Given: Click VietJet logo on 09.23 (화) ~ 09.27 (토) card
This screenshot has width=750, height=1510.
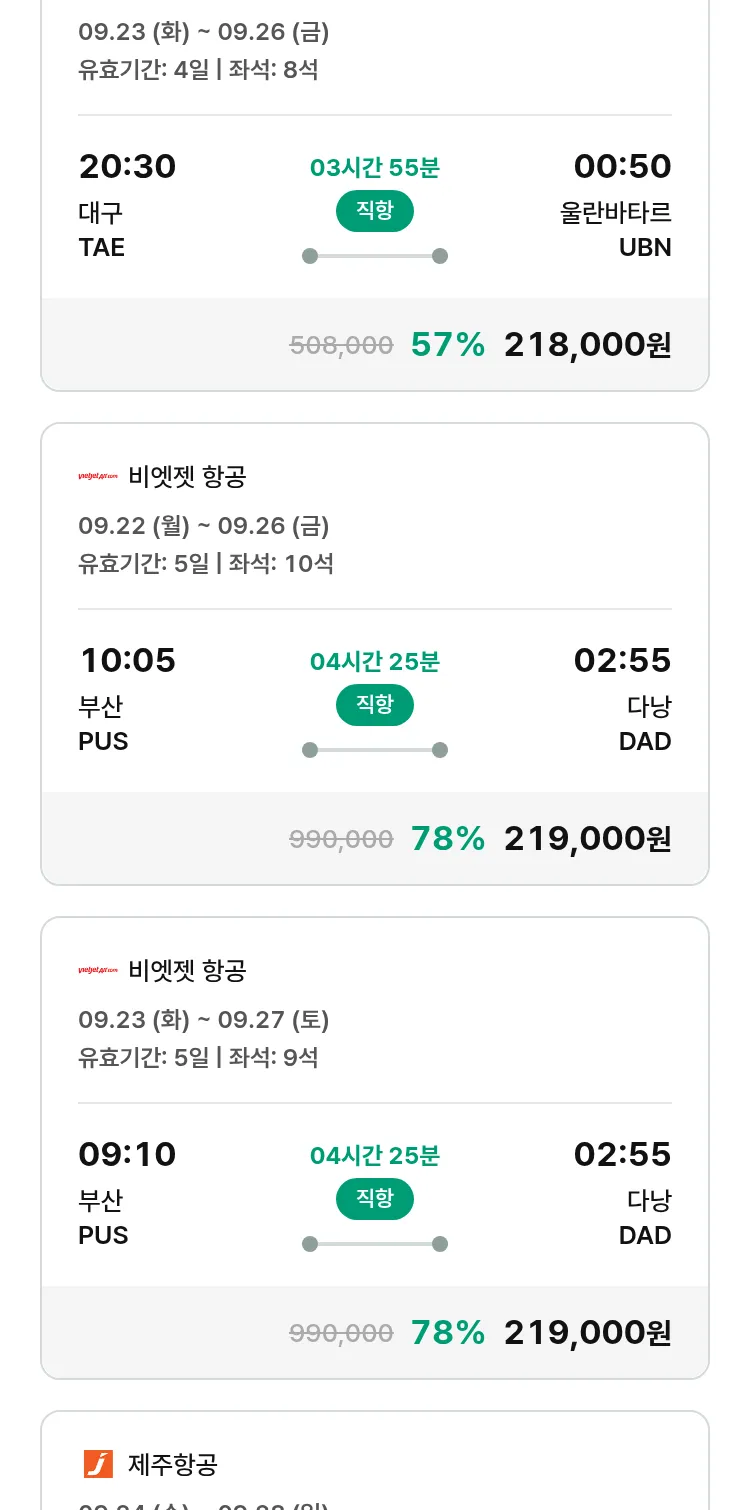Looking at the screenshot, I should pyautogui.click(x=98, y=970).
